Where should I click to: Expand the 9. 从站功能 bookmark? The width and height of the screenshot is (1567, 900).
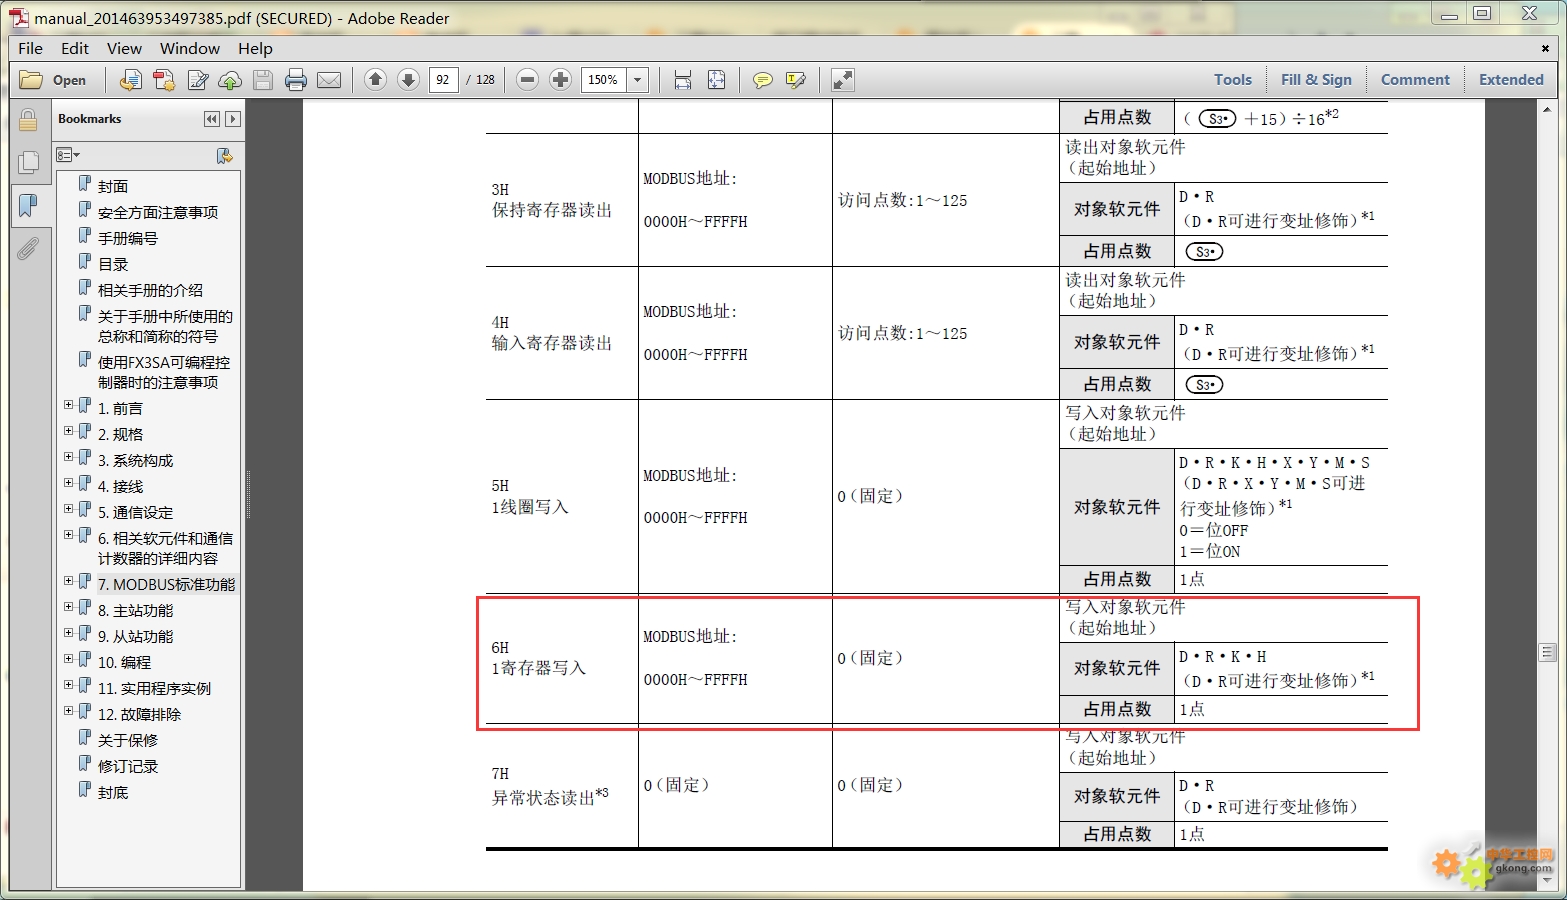pos(69,633)
